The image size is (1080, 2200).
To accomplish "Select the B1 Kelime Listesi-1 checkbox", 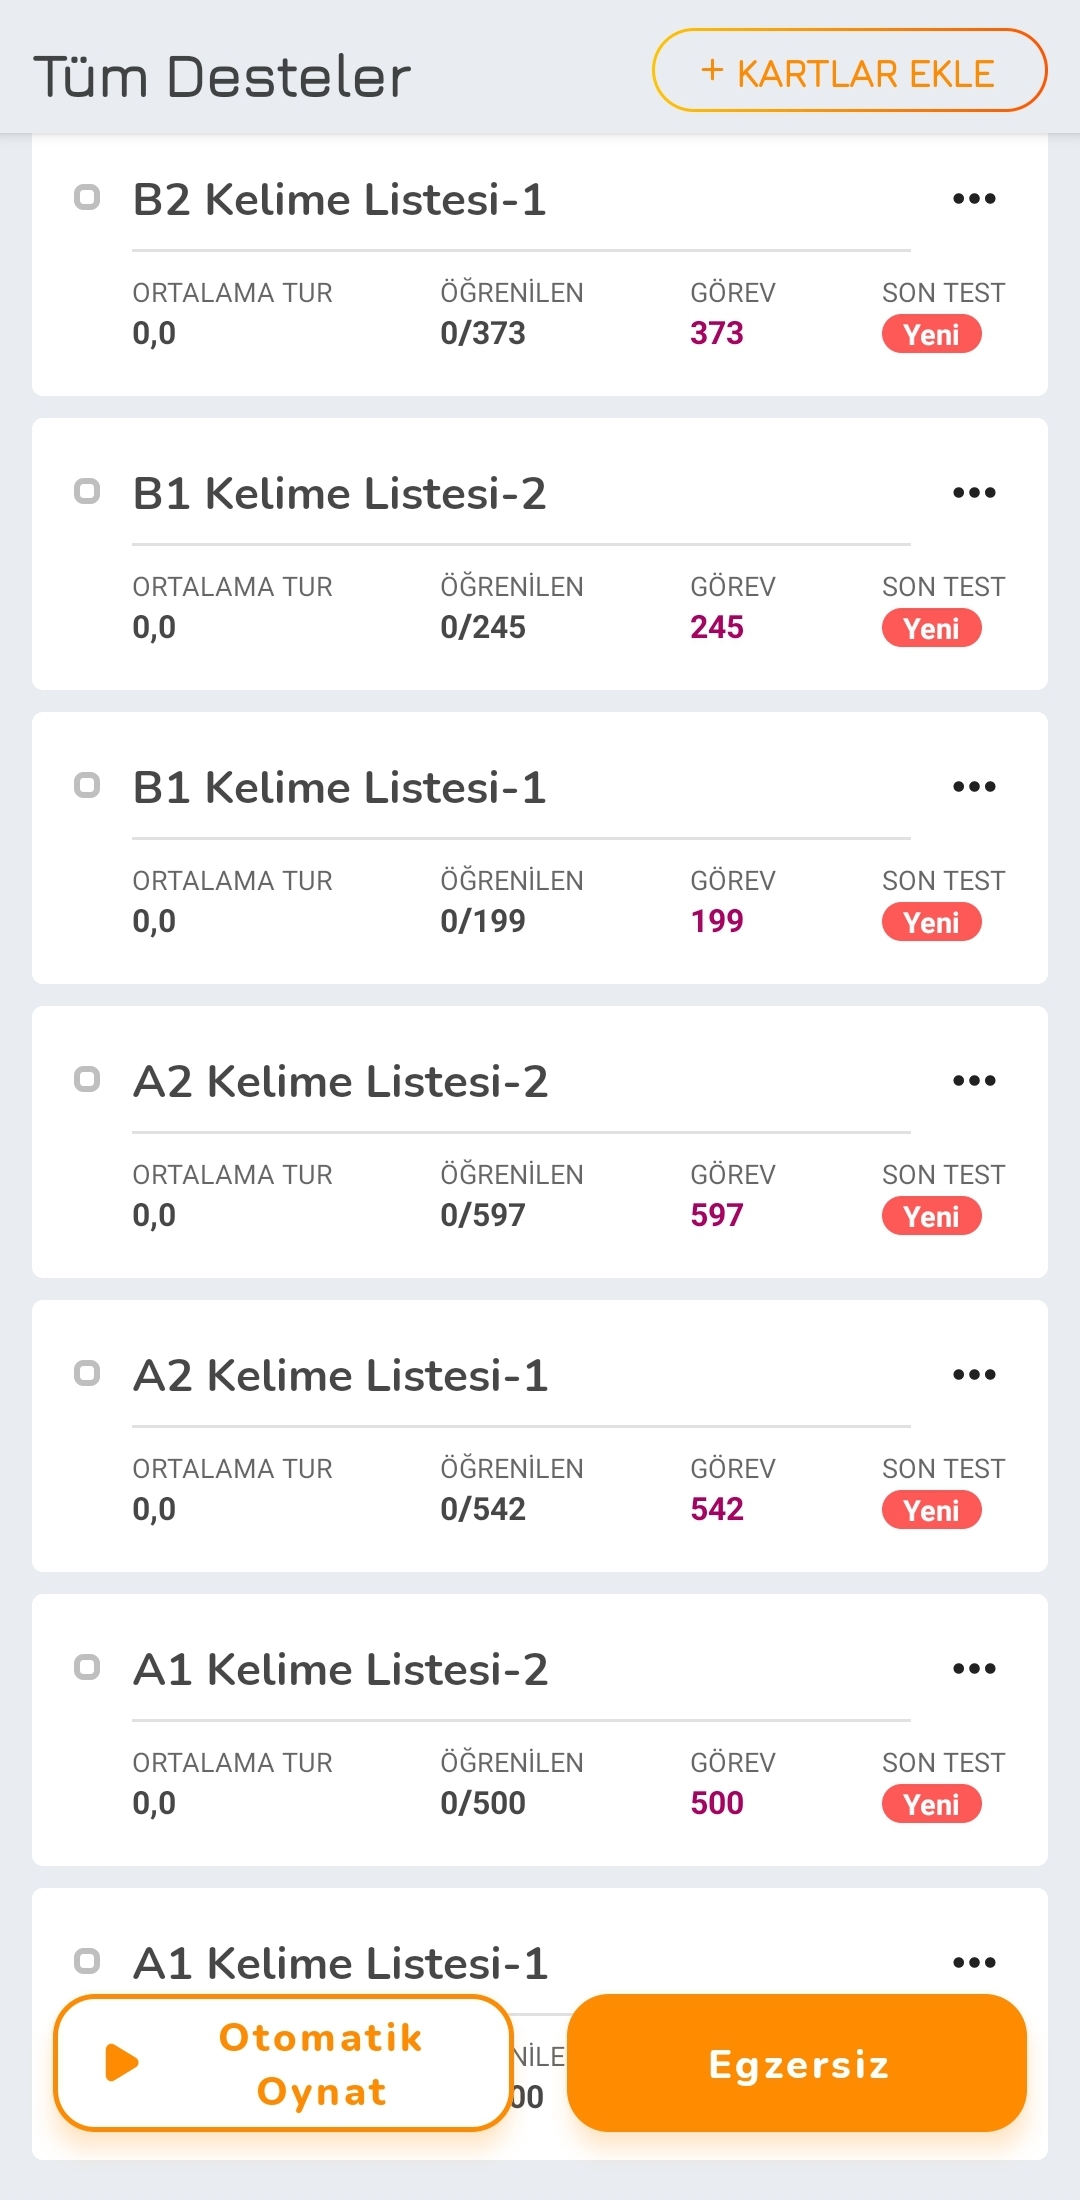I will click(88, 785).
